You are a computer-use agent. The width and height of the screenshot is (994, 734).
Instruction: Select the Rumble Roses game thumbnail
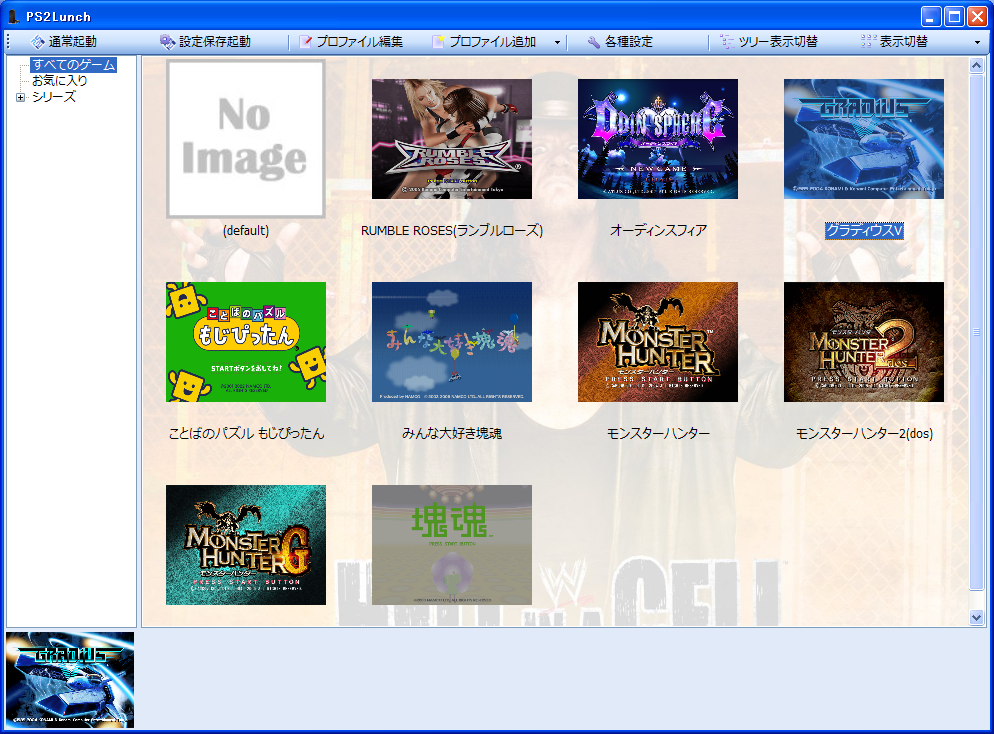pos(452,139)
